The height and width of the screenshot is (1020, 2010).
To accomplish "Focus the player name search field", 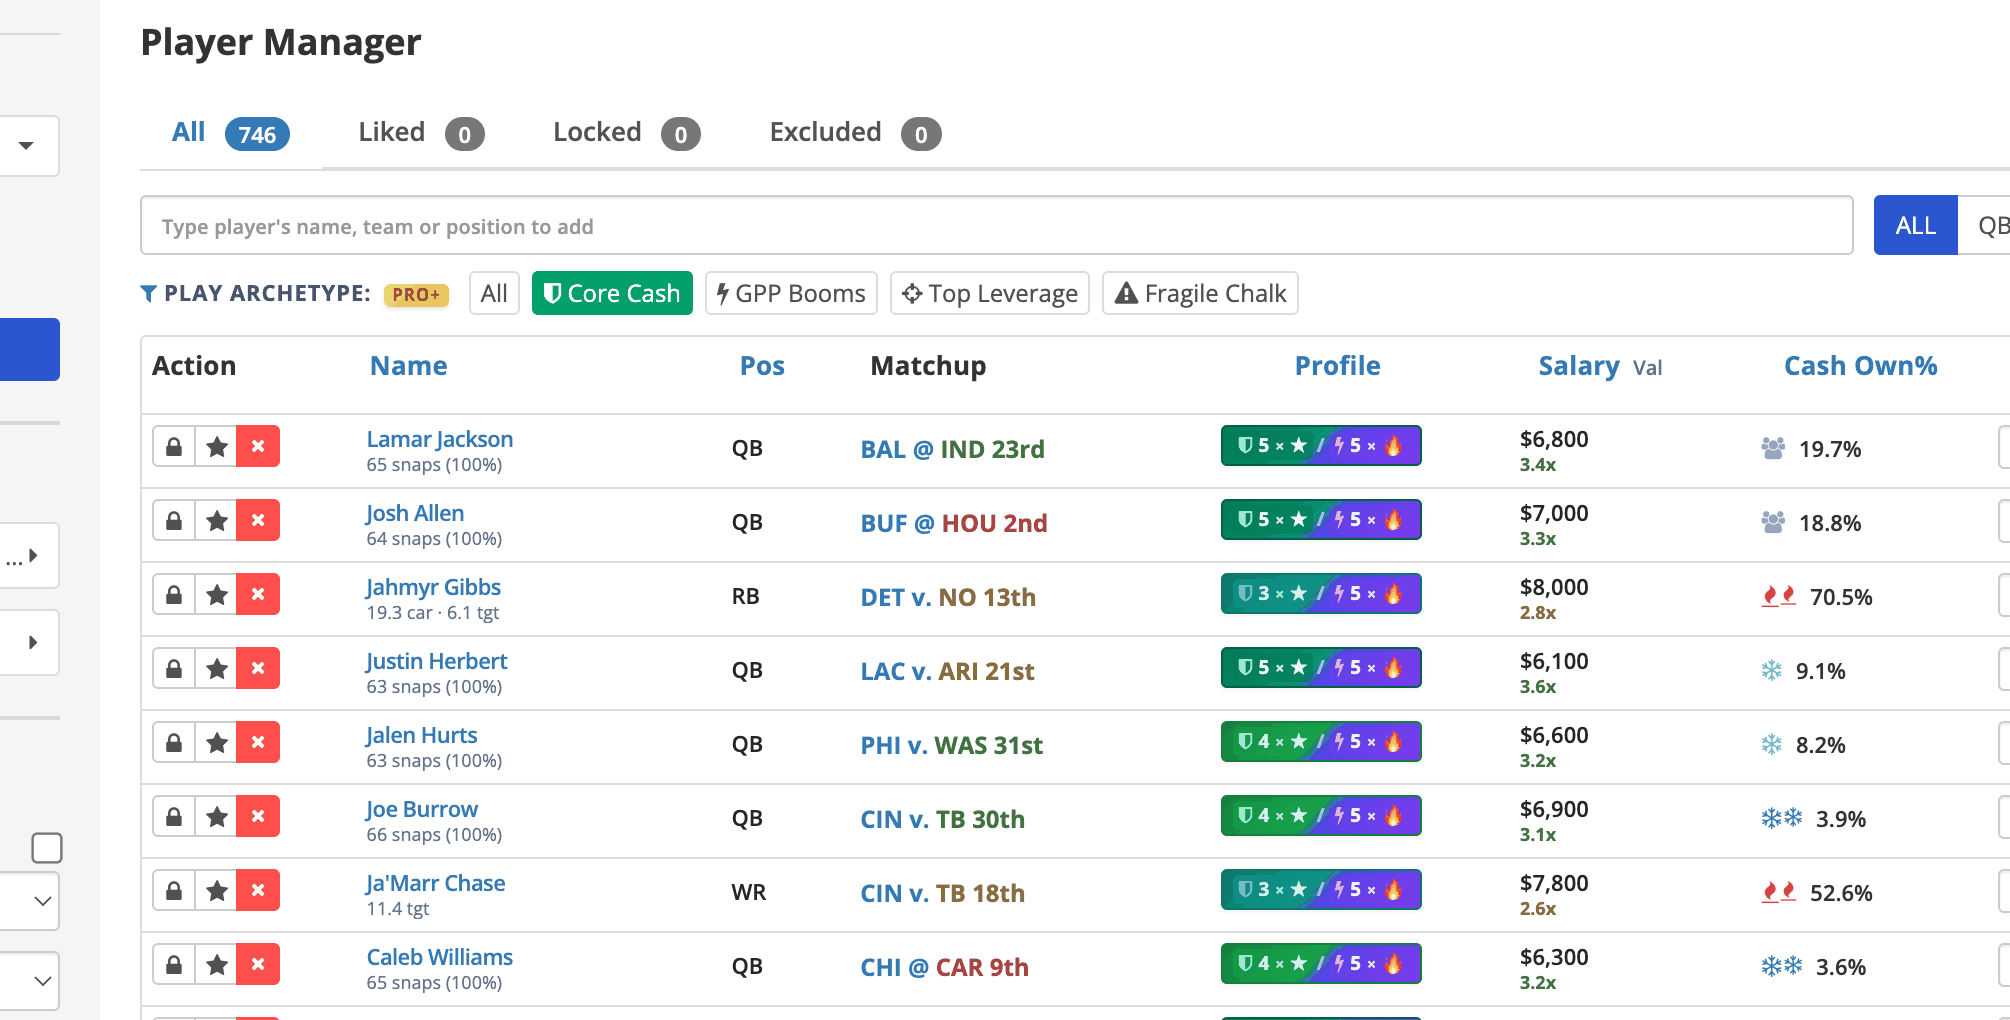I will click(996, 226).
